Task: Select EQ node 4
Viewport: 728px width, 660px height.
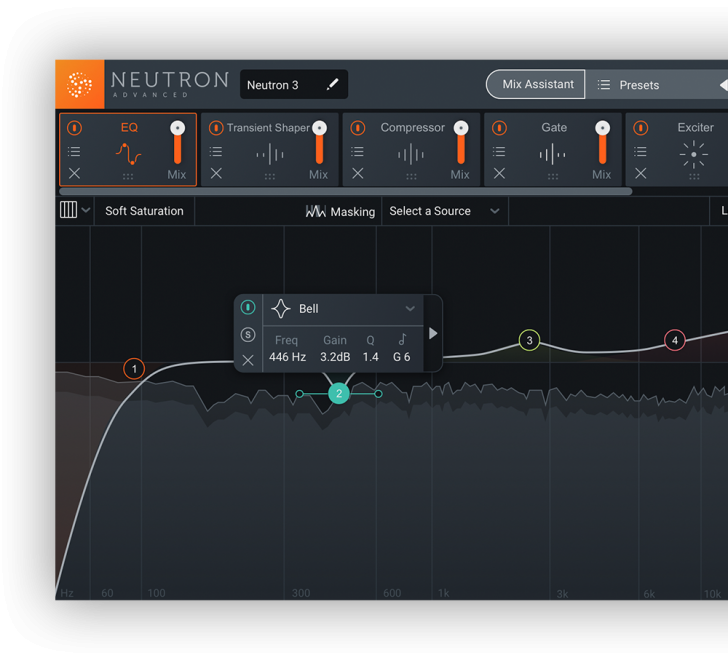Action: 675,340
